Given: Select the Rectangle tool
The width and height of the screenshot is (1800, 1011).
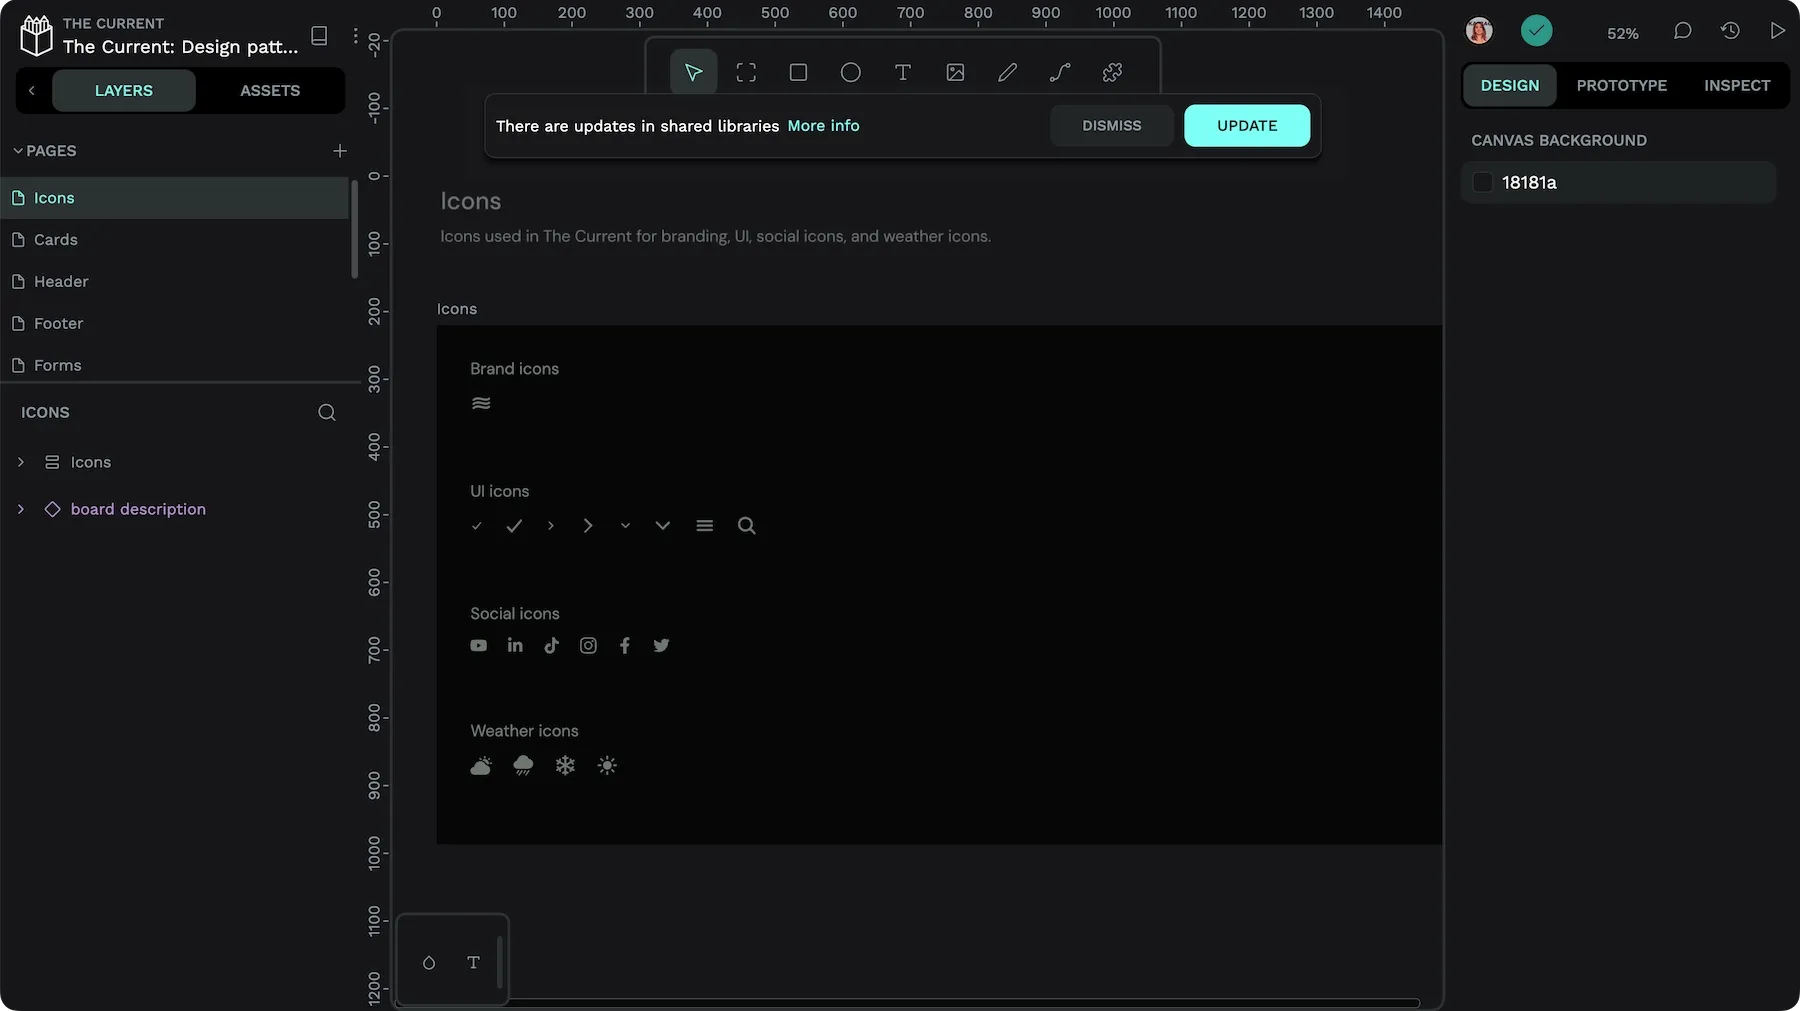Looking at the screenshot, I should (798, 72).
